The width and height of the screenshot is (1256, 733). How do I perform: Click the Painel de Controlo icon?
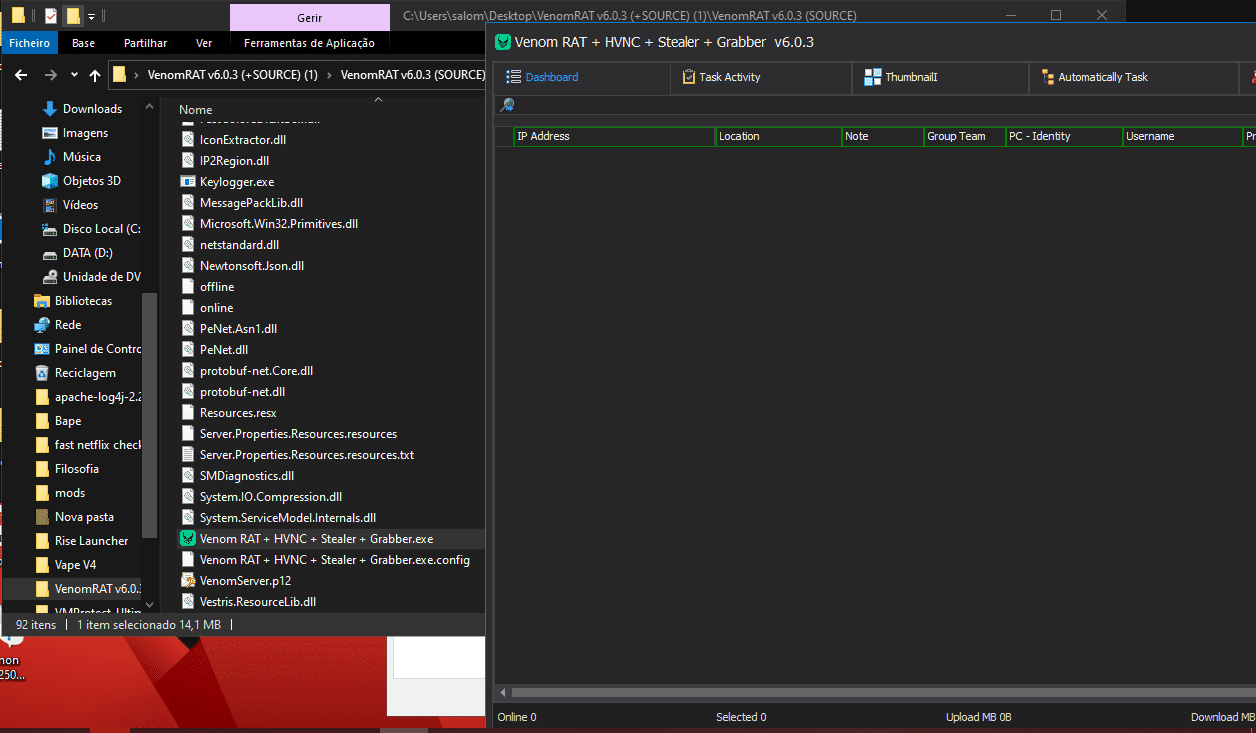pos(42,349)
